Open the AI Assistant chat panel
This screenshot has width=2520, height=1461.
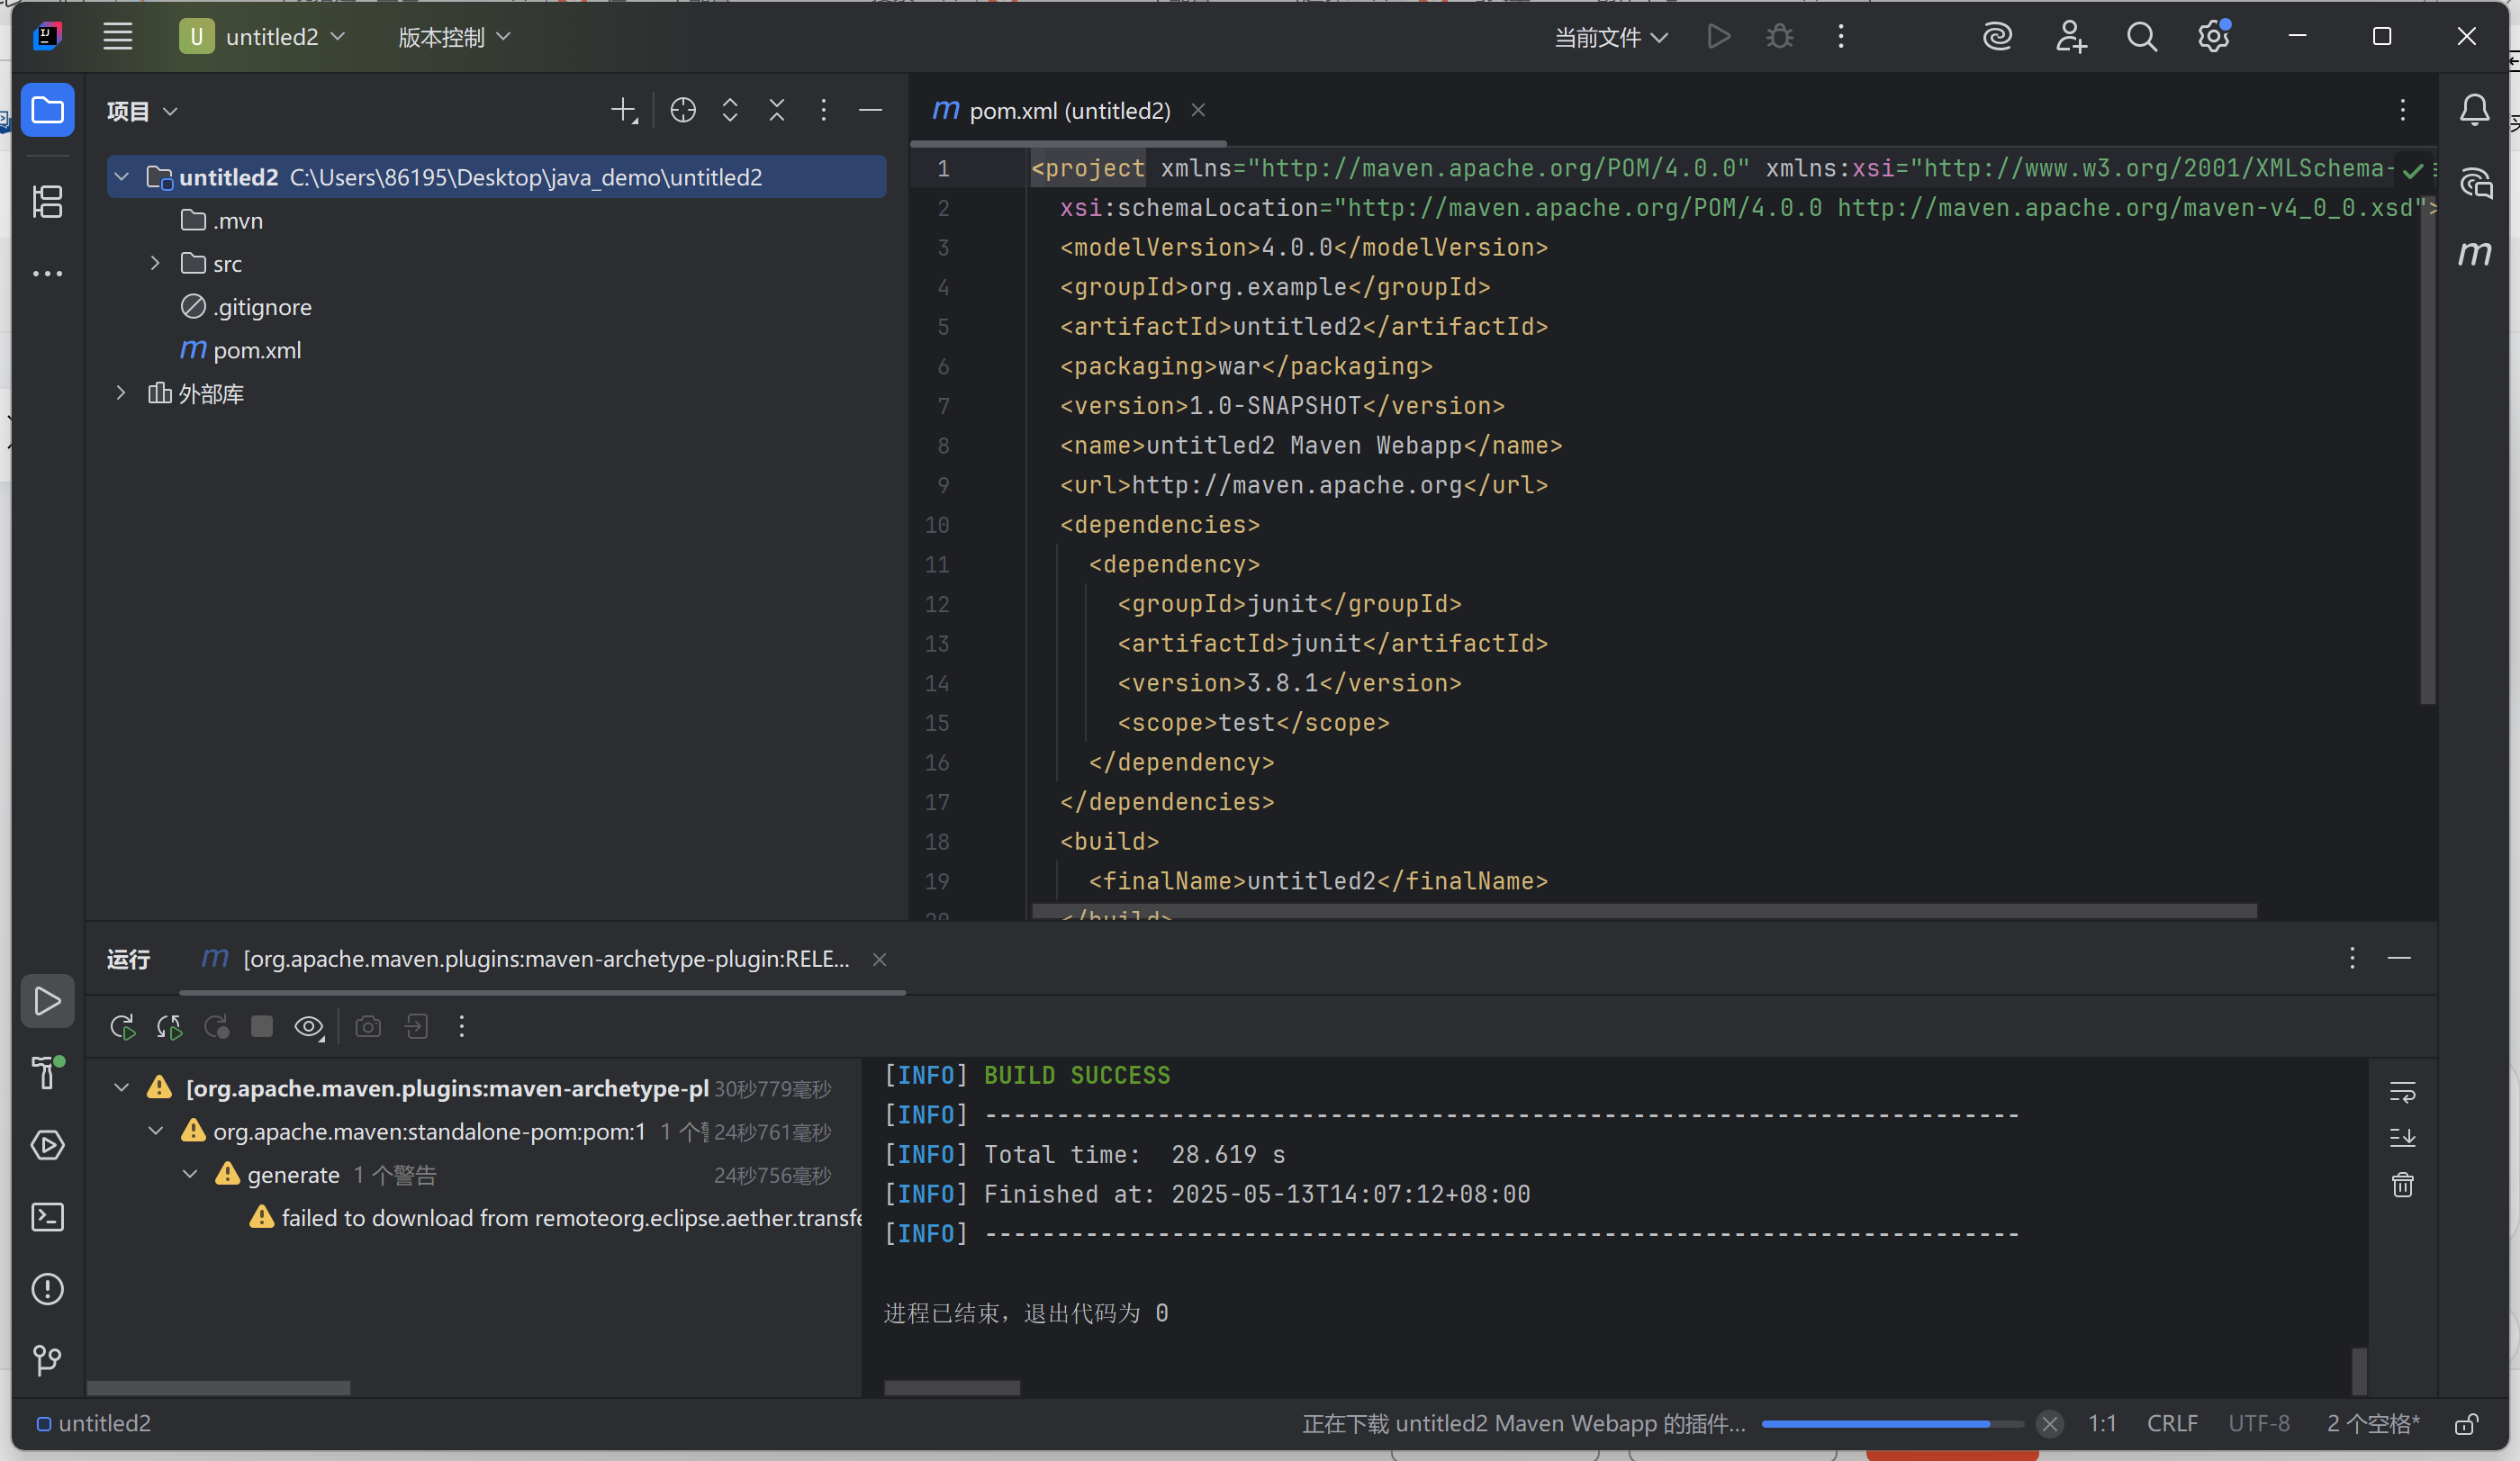pos(2475,183)
